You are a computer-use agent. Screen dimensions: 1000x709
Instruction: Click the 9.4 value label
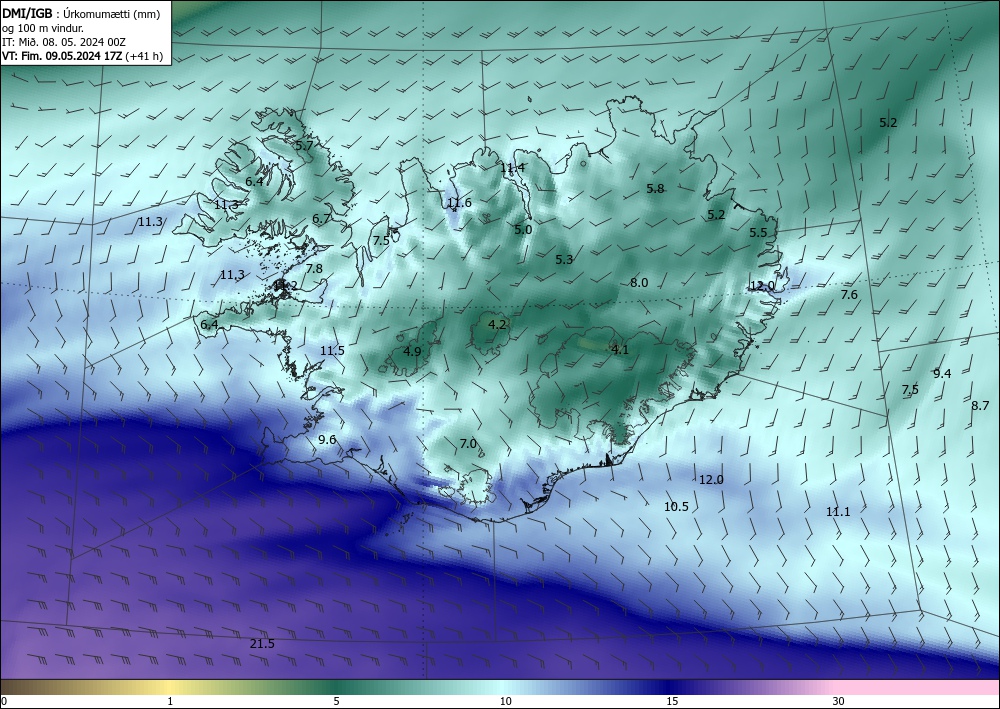point(942,374)
